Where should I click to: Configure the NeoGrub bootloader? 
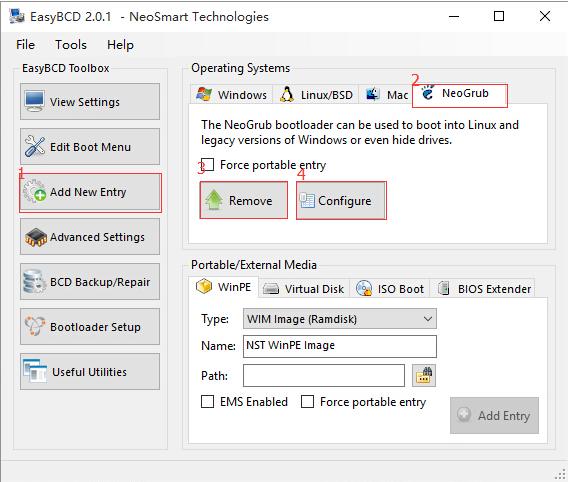[x=341, y=200]
